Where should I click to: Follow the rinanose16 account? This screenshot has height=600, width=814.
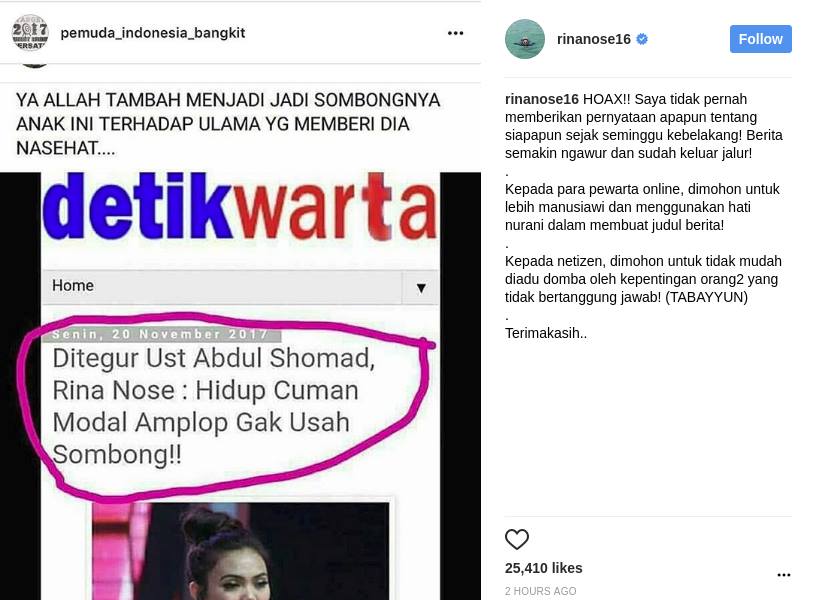point(761,39)
